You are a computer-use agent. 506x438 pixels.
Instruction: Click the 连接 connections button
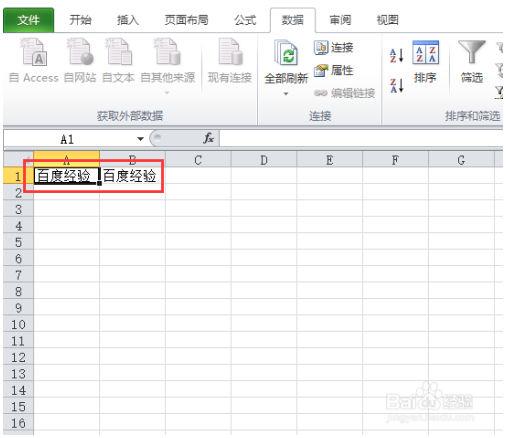pos(334,47)
